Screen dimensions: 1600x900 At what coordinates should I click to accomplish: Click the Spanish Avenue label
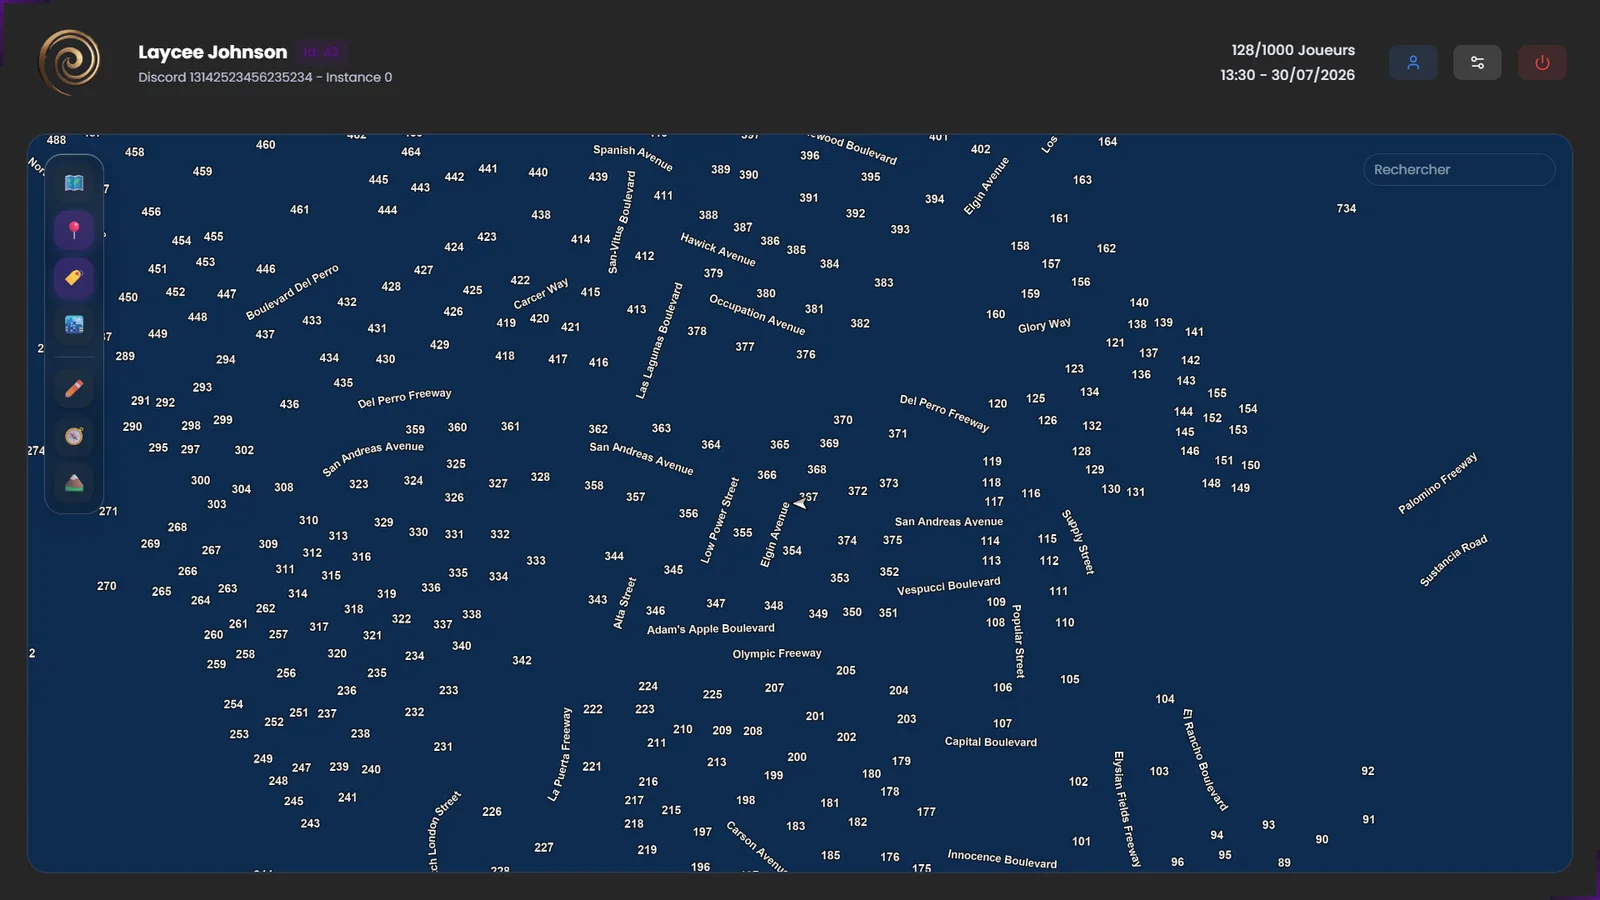pyautogui.click(x=632, y=157)
